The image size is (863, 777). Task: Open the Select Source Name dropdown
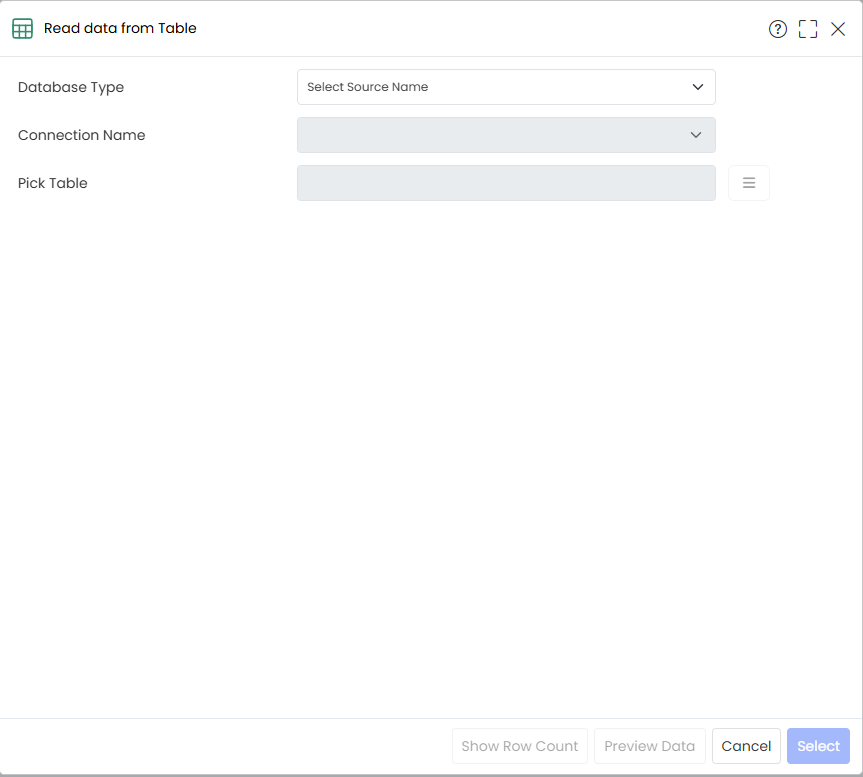(506, 87)
